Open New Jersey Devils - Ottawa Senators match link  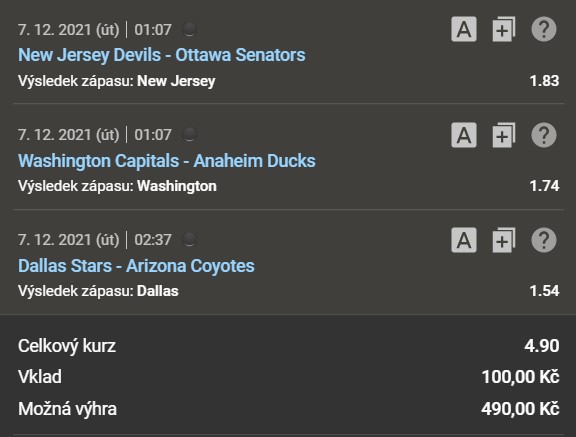coord(162,55)
